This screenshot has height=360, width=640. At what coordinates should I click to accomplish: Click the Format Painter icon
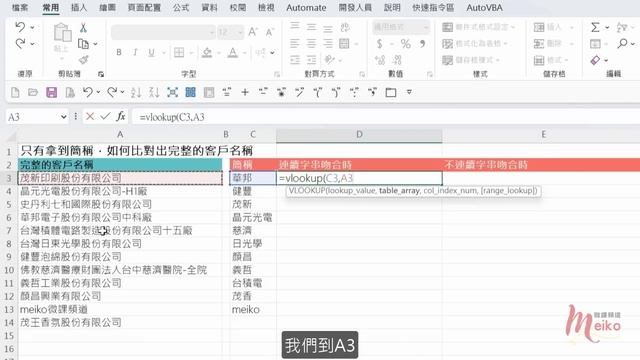pyautogui.click(x=83, y=60)
